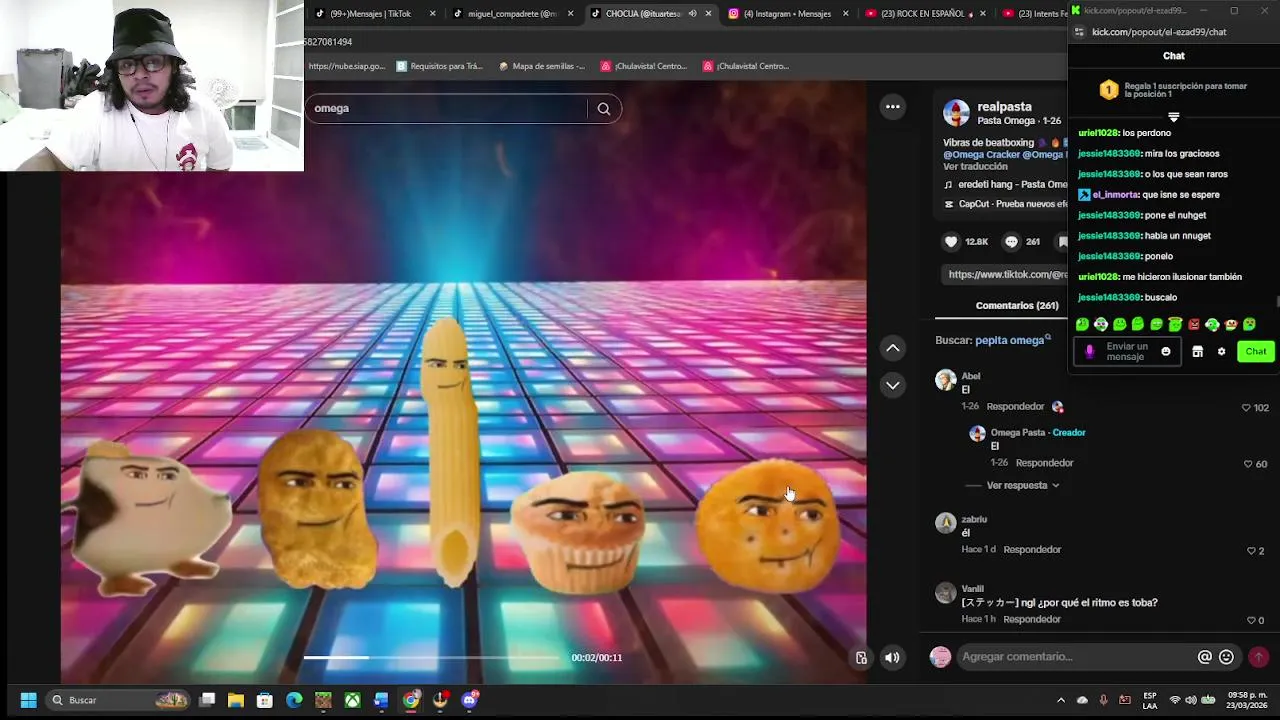Screen dimensions: 1280x720
Task: Click eredeti hang music link
Action: (1005, 185)
